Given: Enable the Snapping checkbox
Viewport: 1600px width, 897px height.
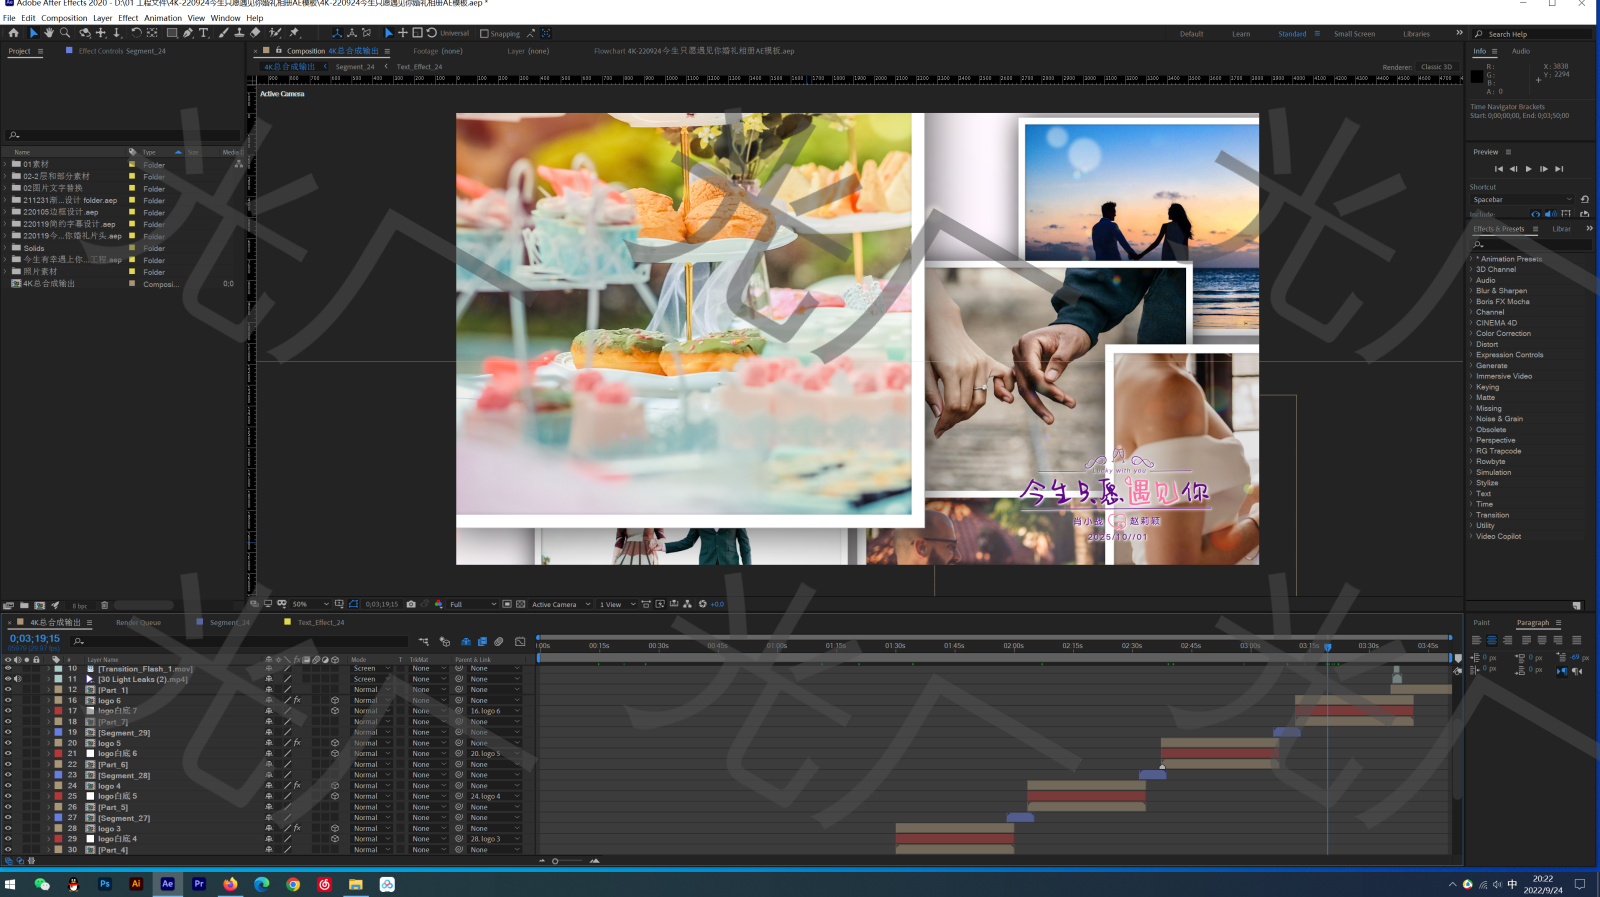Looking at the screenshot, I should click(485, 34).
